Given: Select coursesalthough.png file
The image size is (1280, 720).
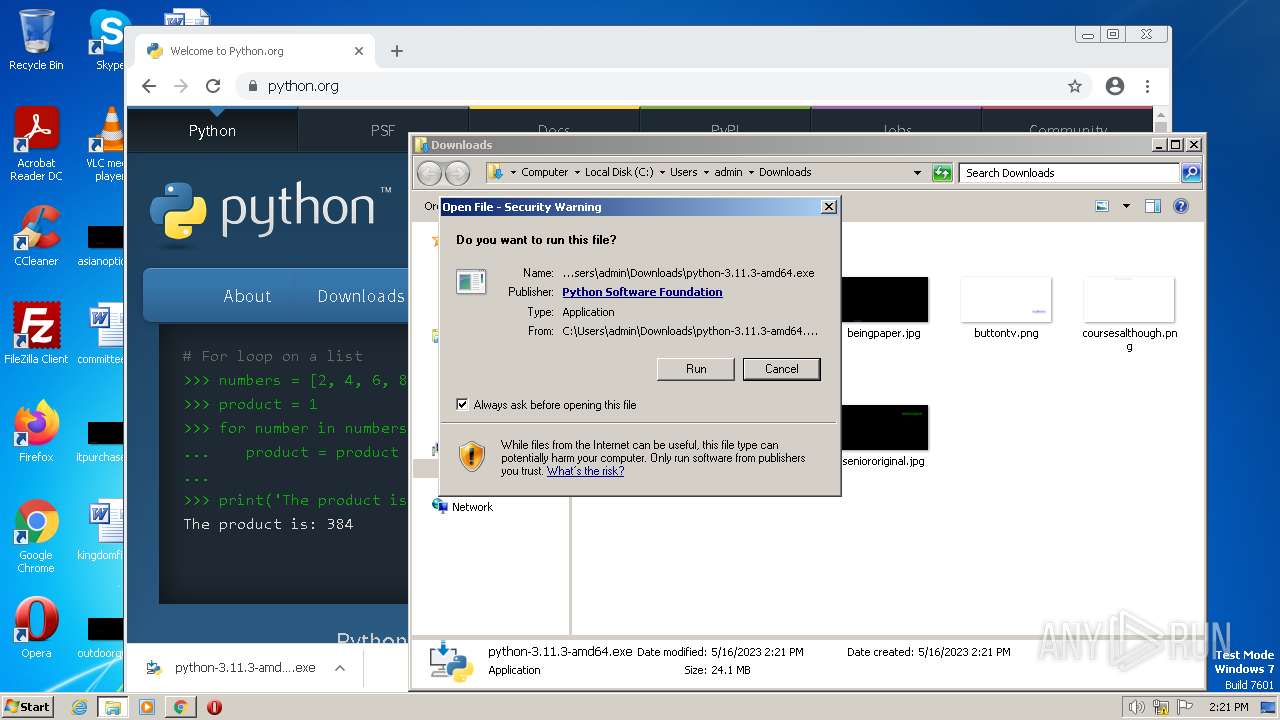Looking at the screenshot, I should [x=1129, y=314].
